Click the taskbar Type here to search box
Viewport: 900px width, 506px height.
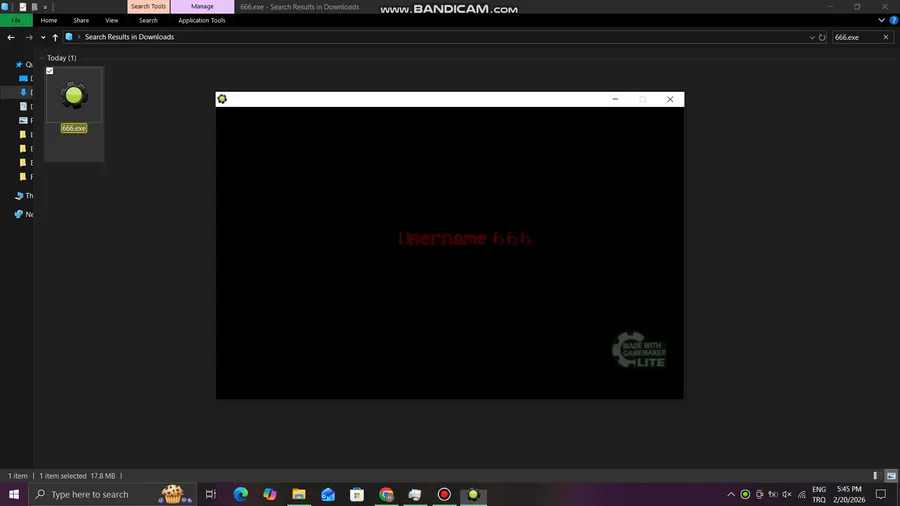coord(112,494)
